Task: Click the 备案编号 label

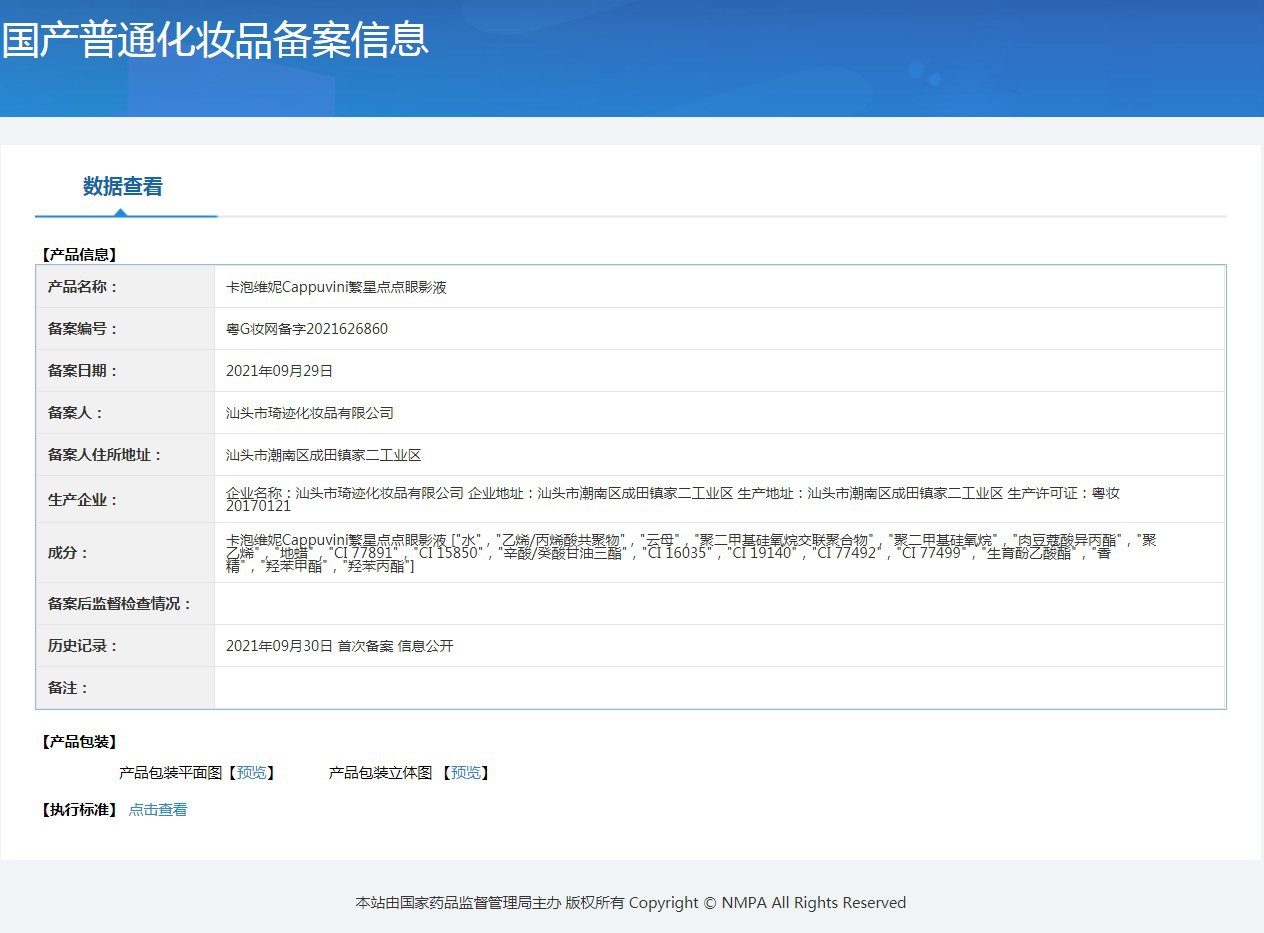Action: (x=83, y=329)
